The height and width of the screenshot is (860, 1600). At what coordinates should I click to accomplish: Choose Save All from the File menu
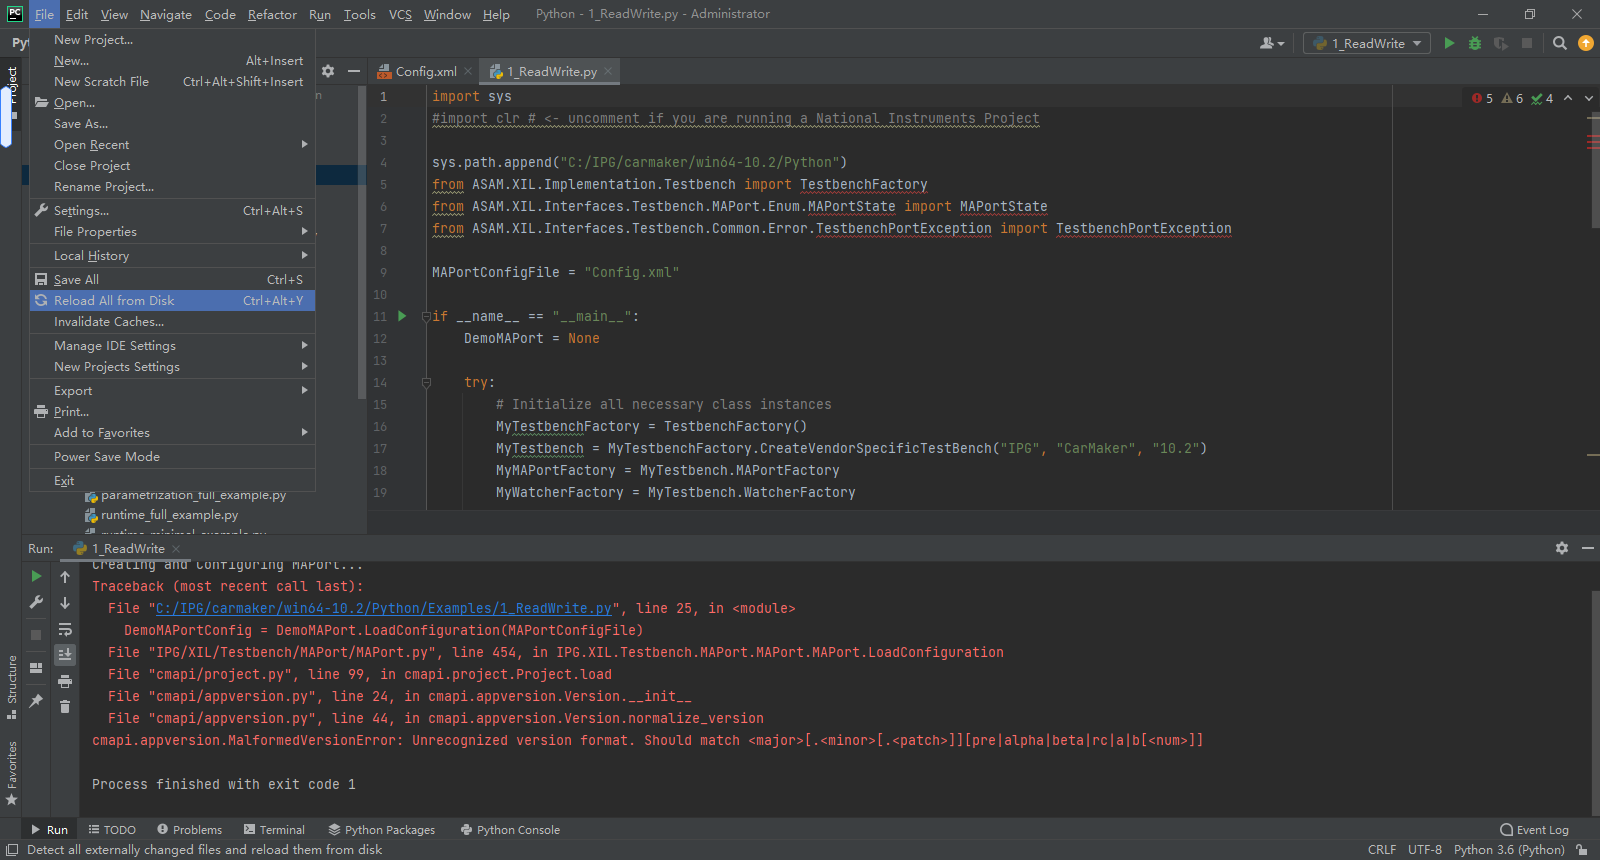click(x=172, y=280)
